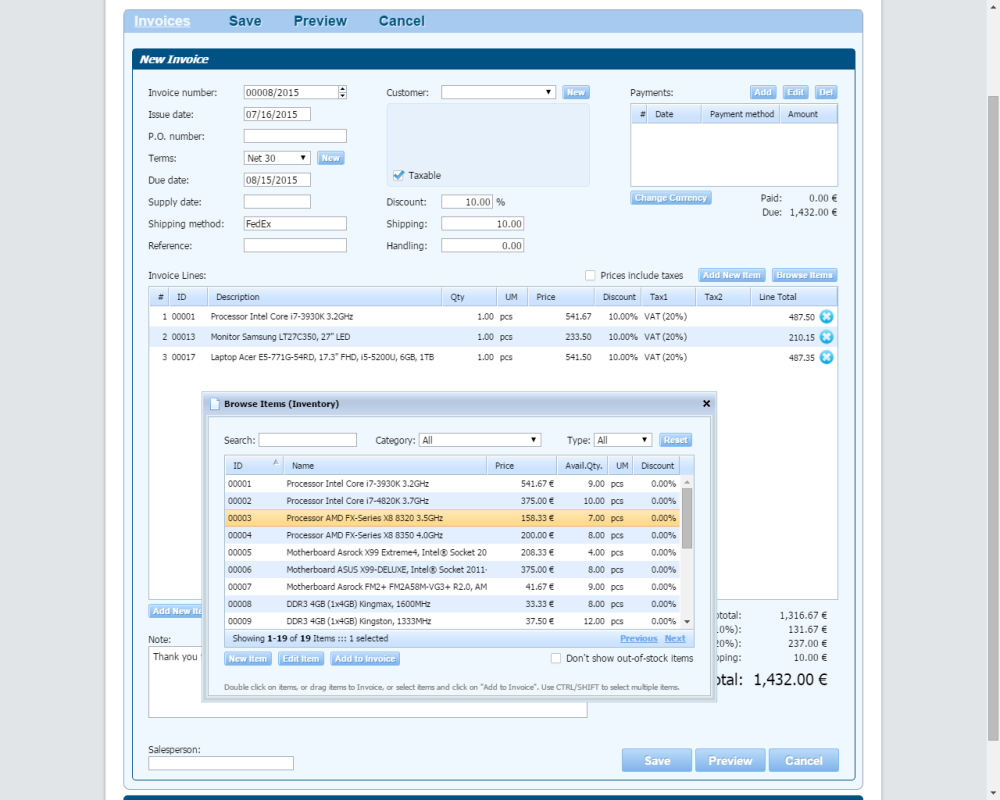Open the Category filter dropdown
This screenshot has width=1000, height=800.
(480, 440)
